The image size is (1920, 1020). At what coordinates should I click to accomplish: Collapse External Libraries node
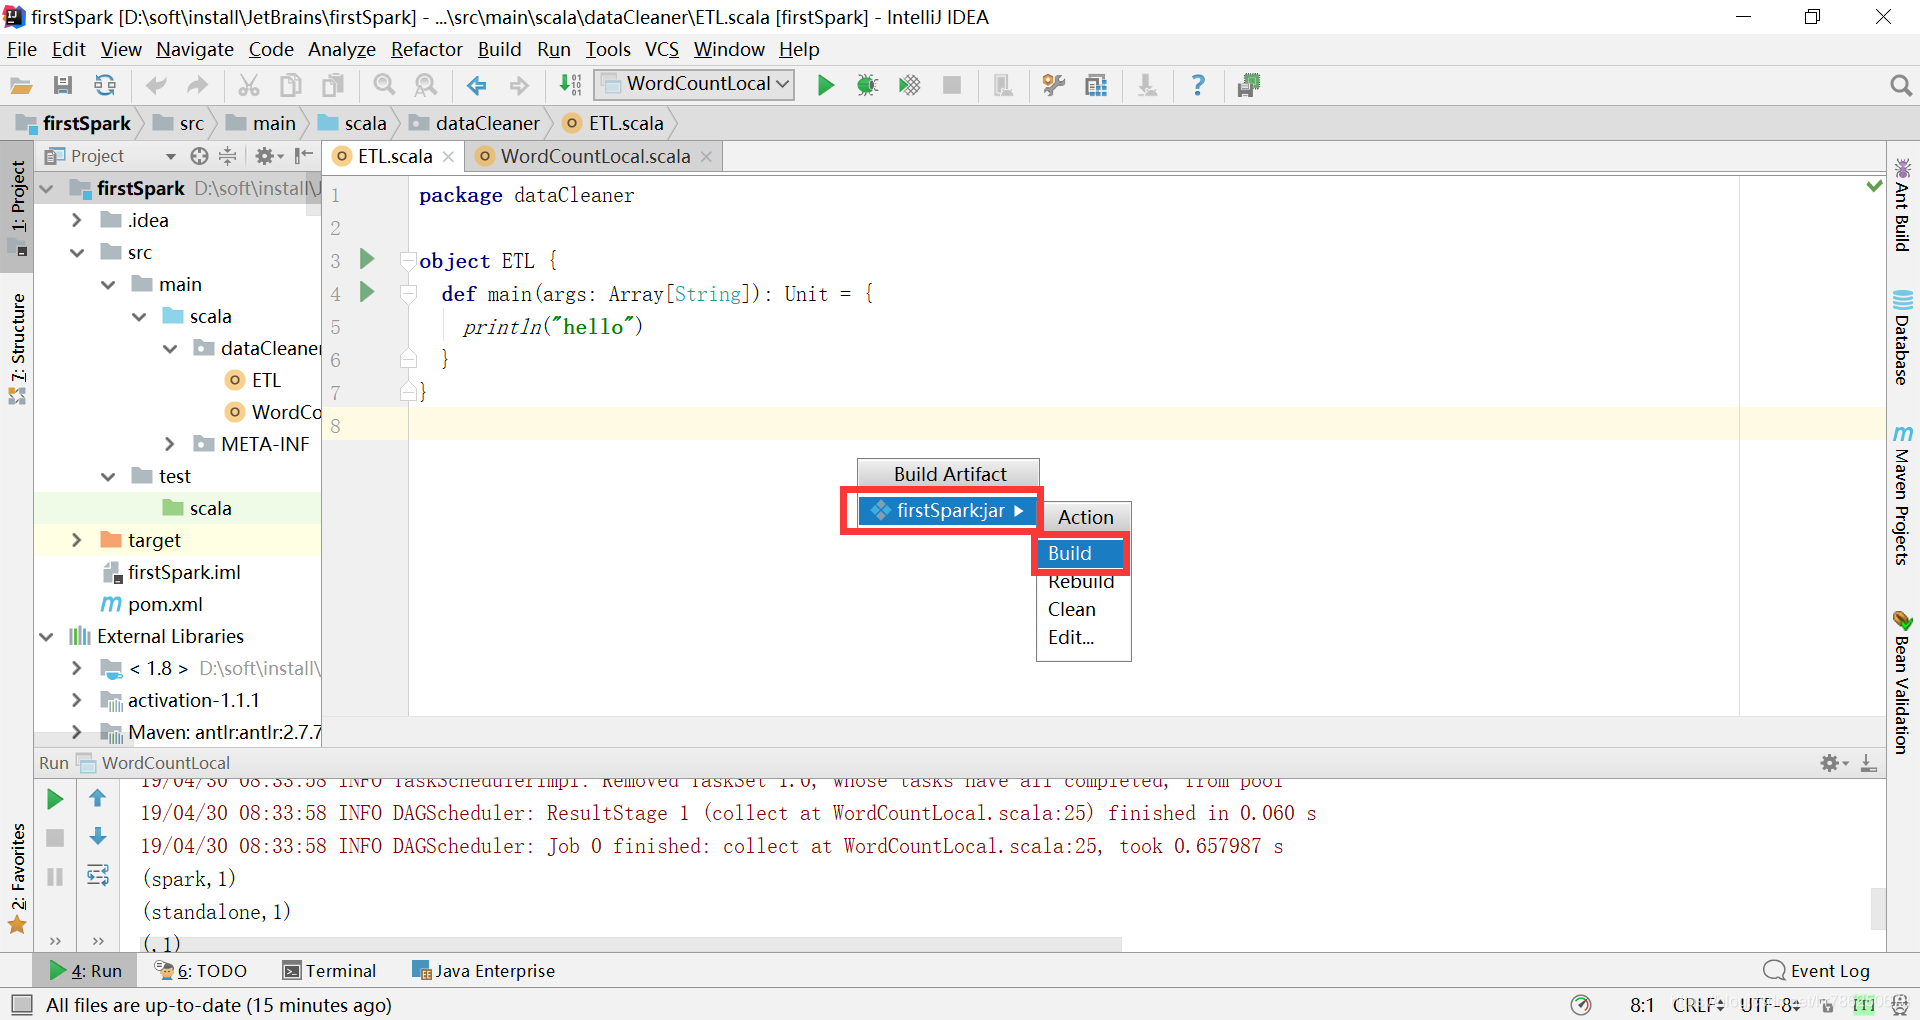[46, 636]
